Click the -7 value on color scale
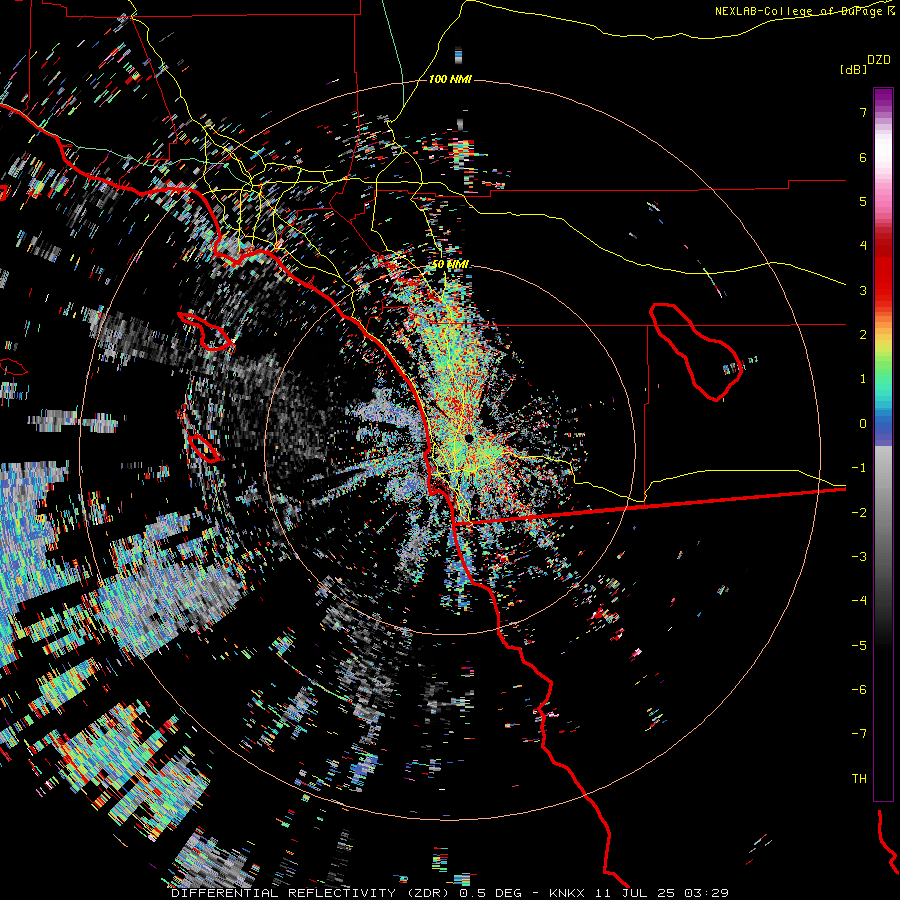The image size is (900, 900). [859, 734]
